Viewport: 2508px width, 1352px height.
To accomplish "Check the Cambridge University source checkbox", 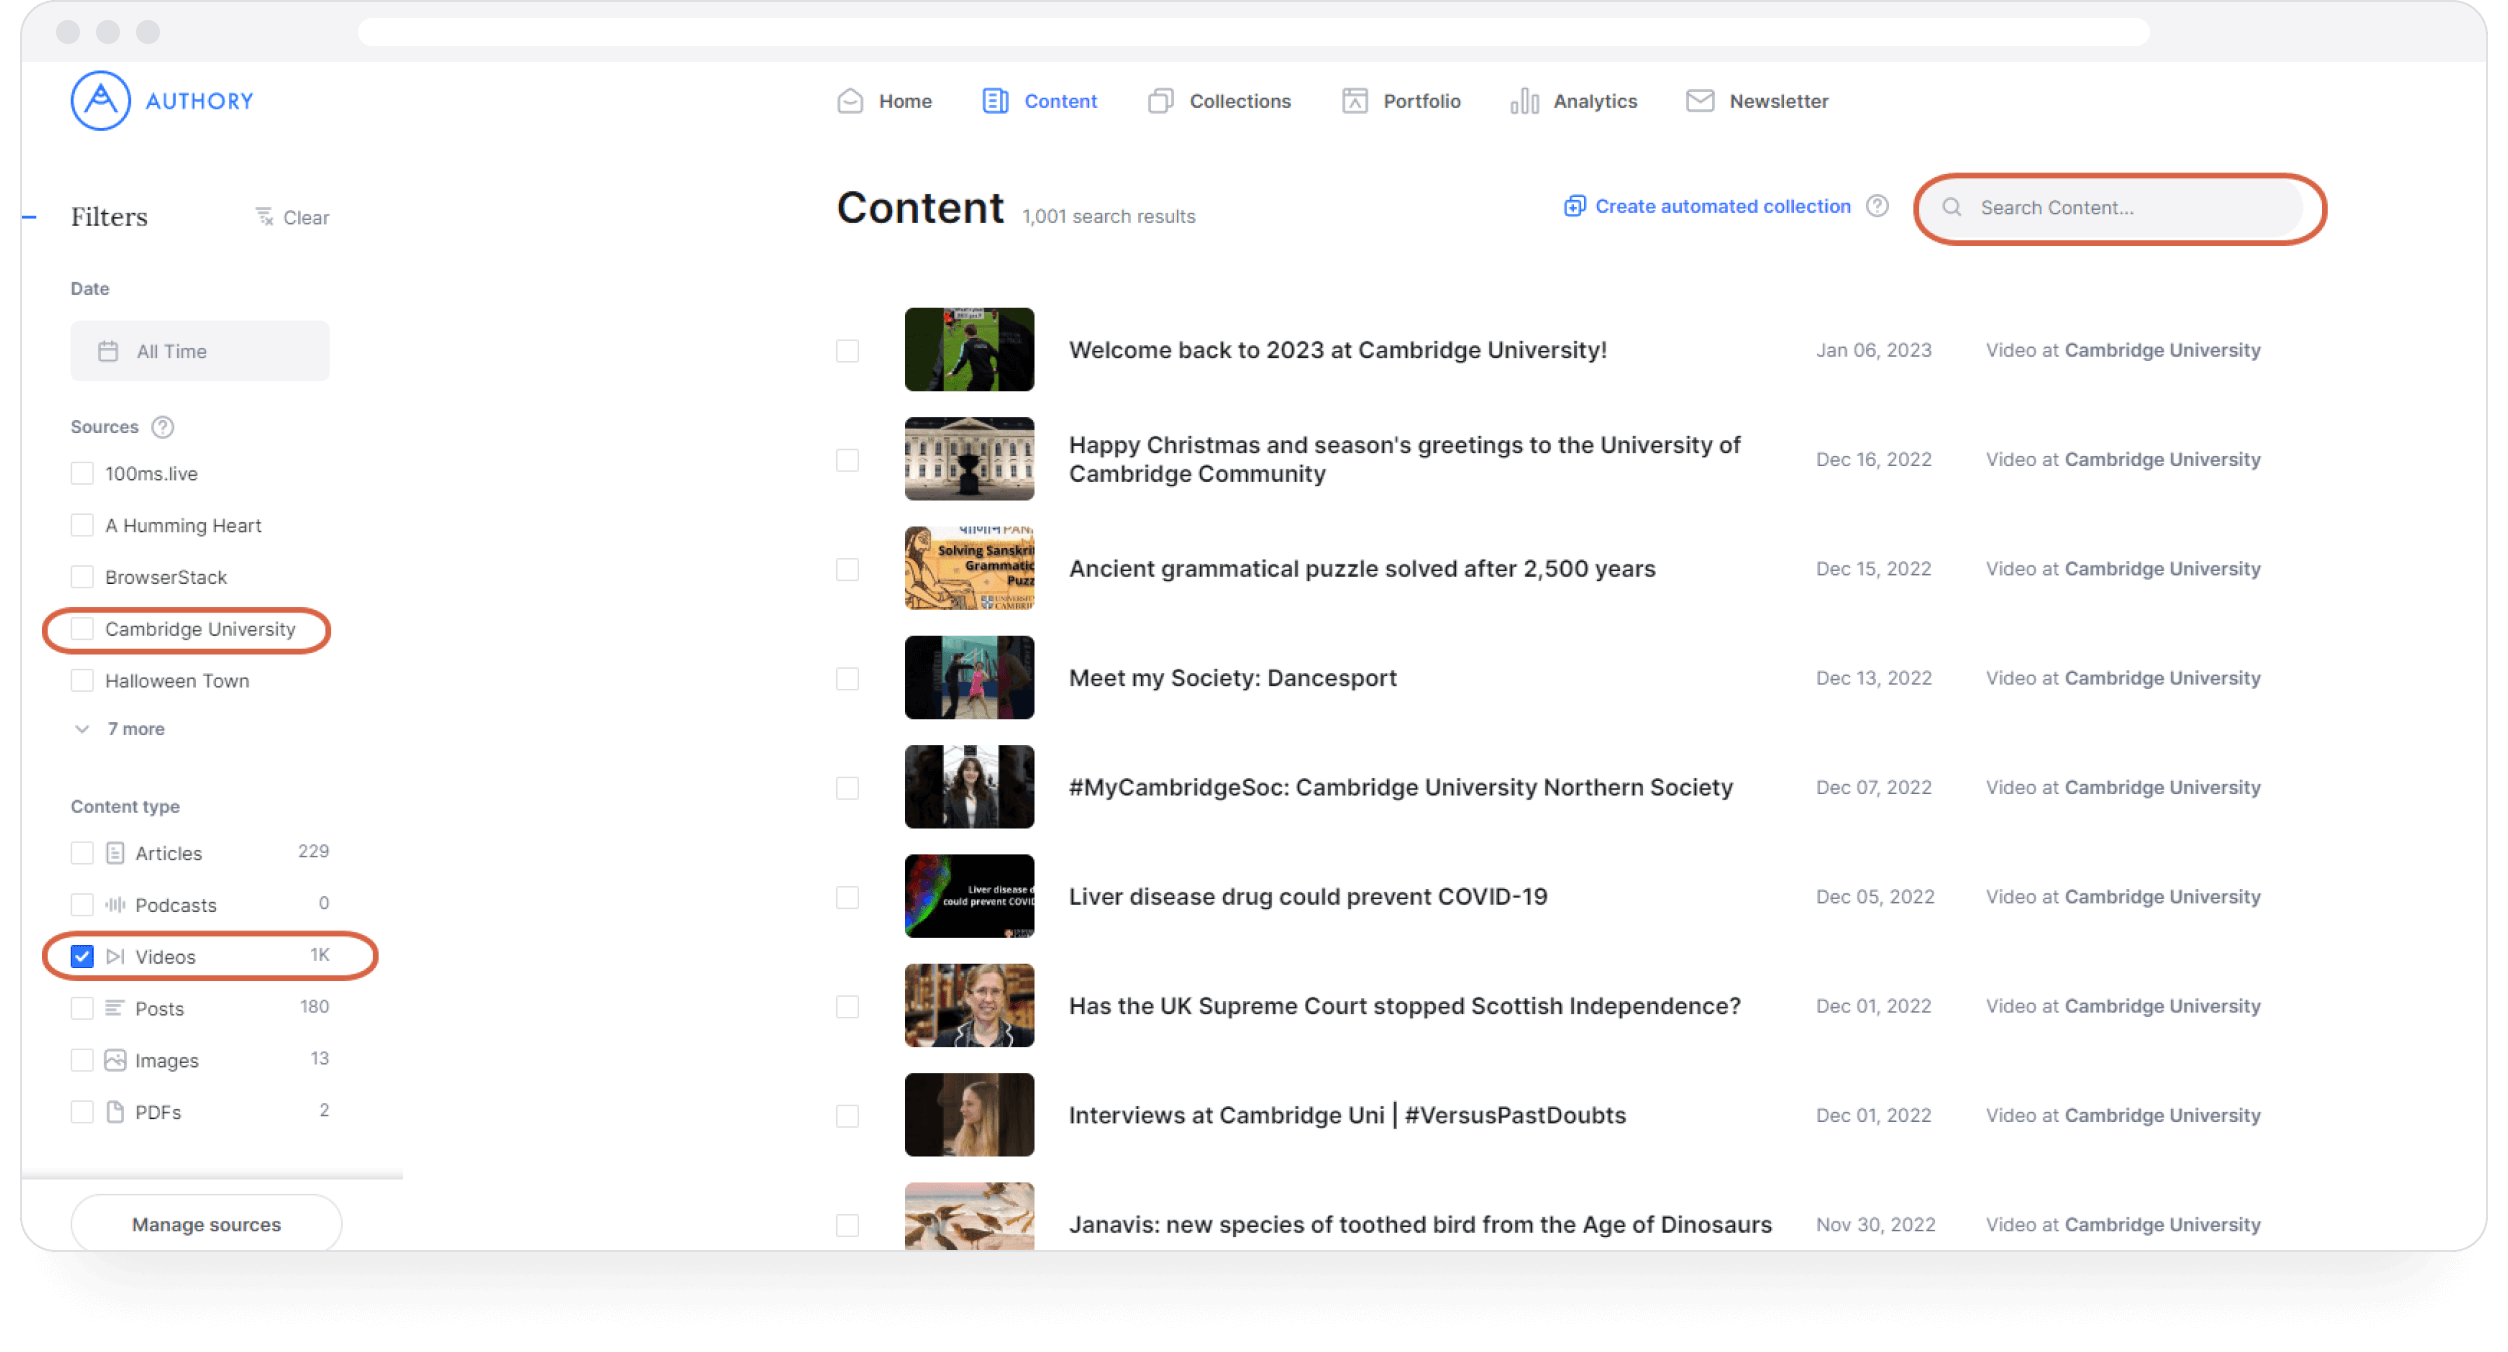I will click(82, 629).
